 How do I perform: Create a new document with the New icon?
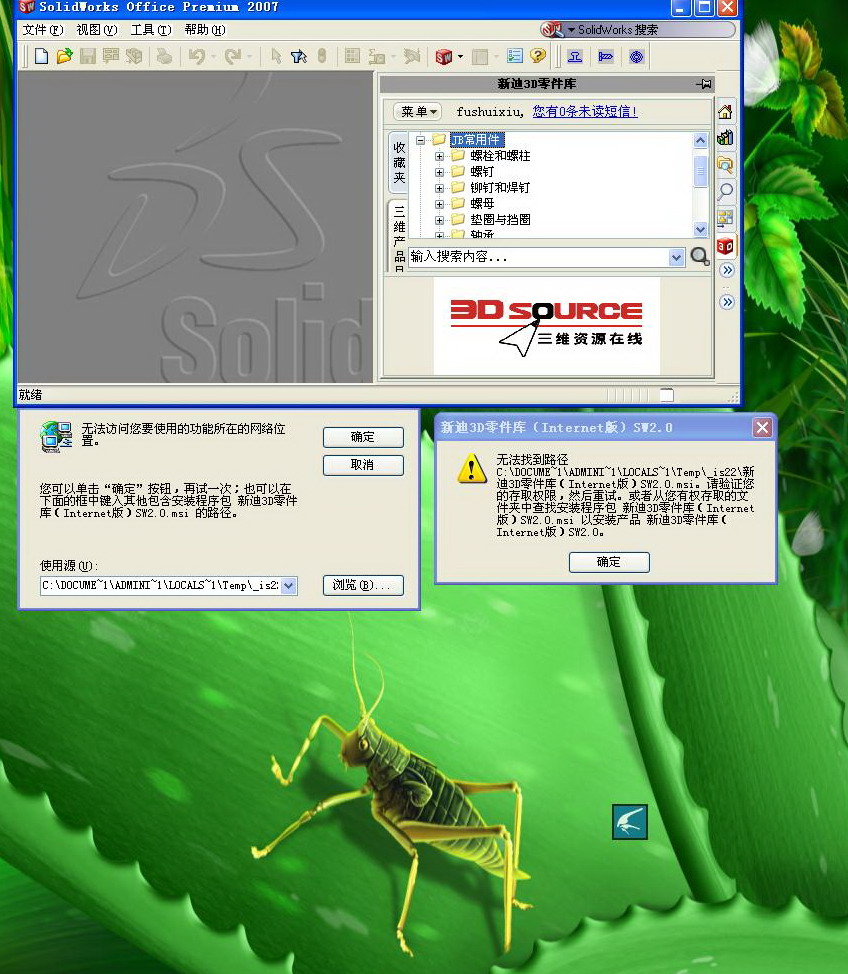click(41, 57)
